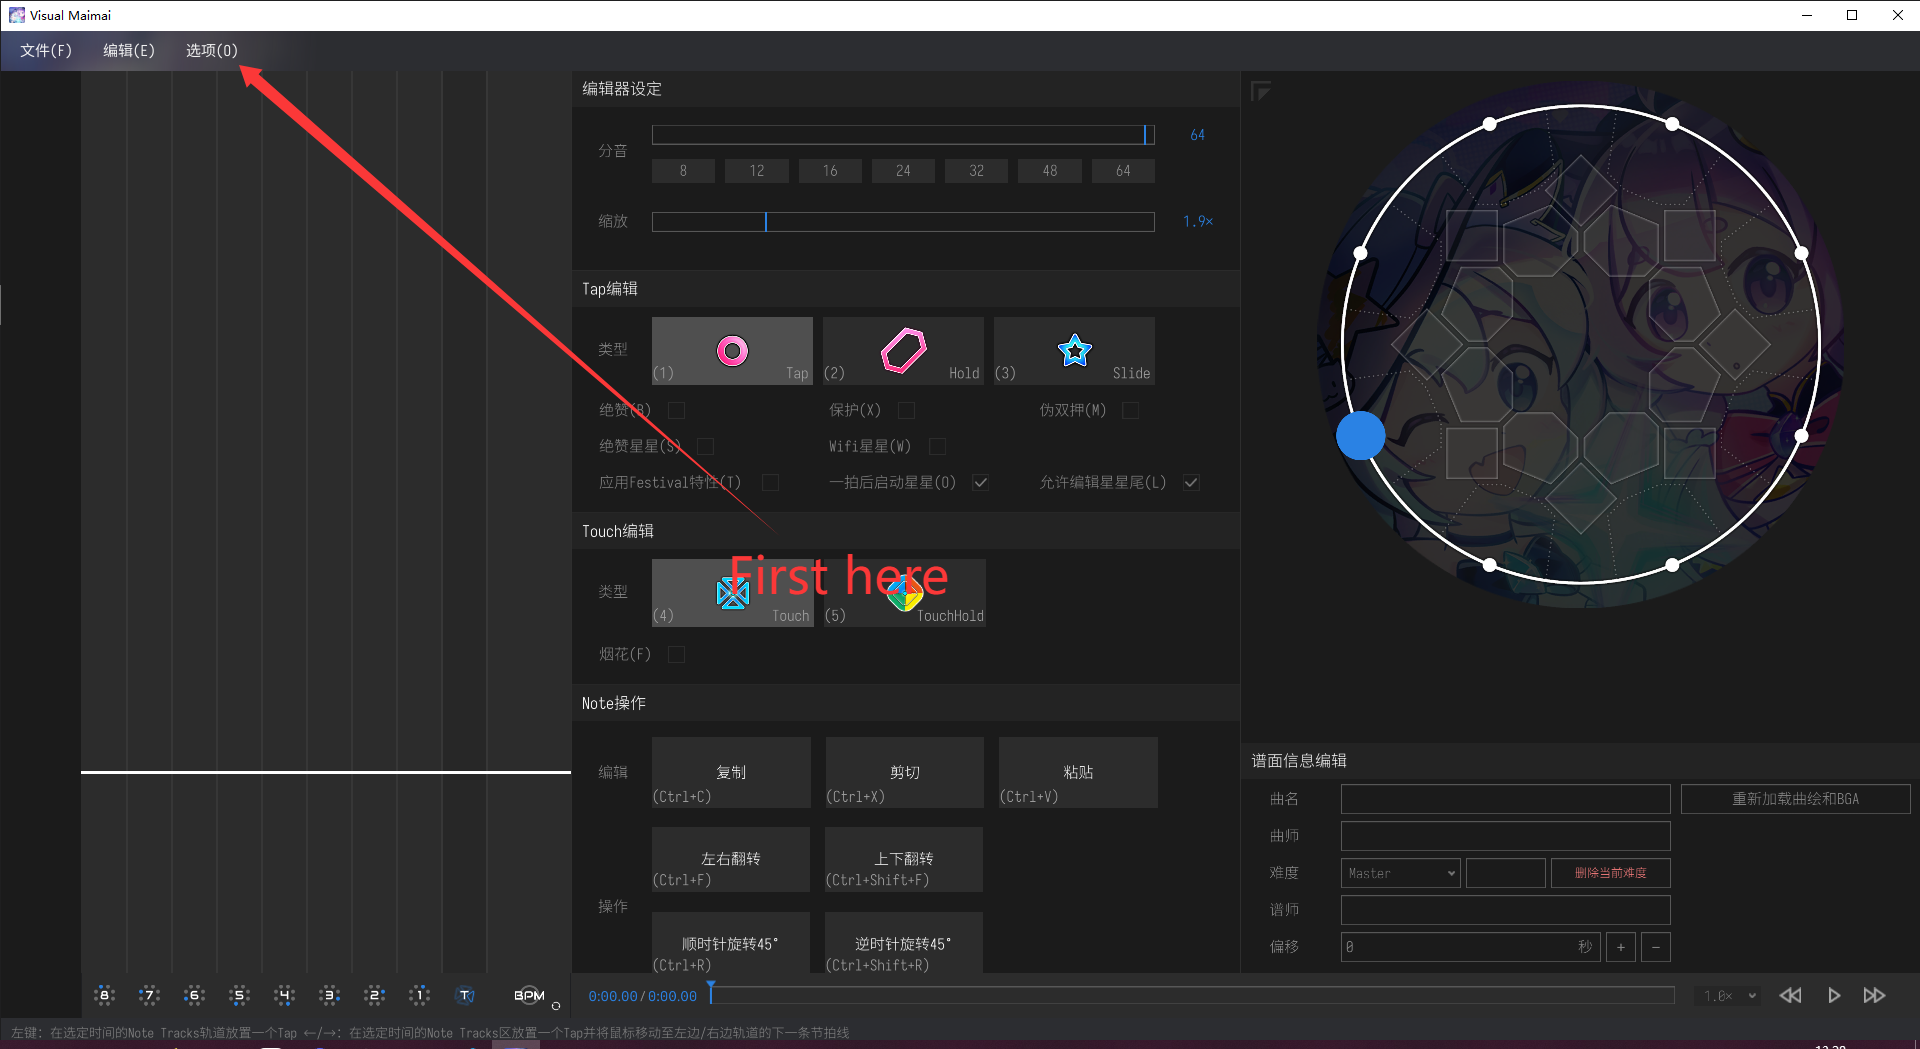Click the track 8 button icon
The height and width of the screenshot is (1049, 1920).
click(104, 995)
